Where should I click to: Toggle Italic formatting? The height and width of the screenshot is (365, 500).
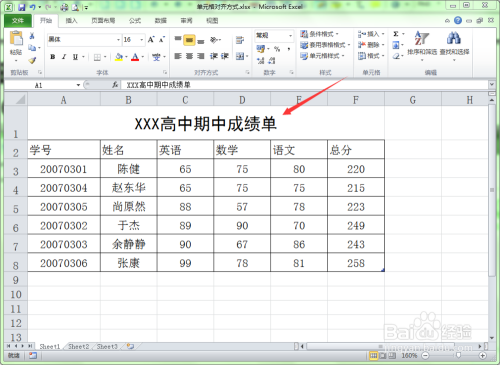pyautogui.click(x=64, y=57)
